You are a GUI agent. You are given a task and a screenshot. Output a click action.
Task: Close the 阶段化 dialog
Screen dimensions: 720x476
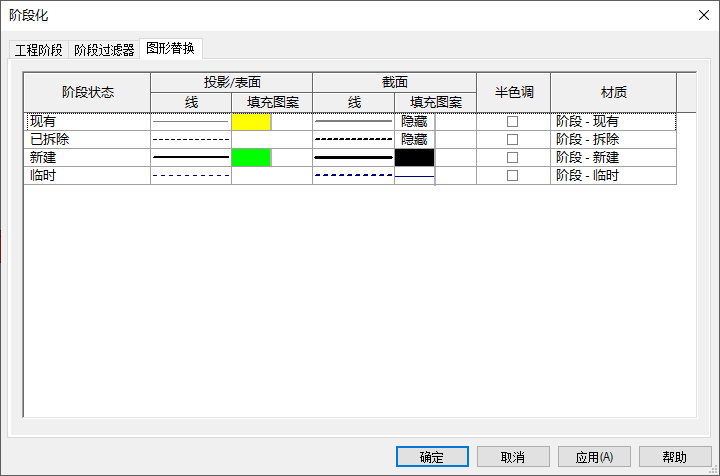coord(703,15)
